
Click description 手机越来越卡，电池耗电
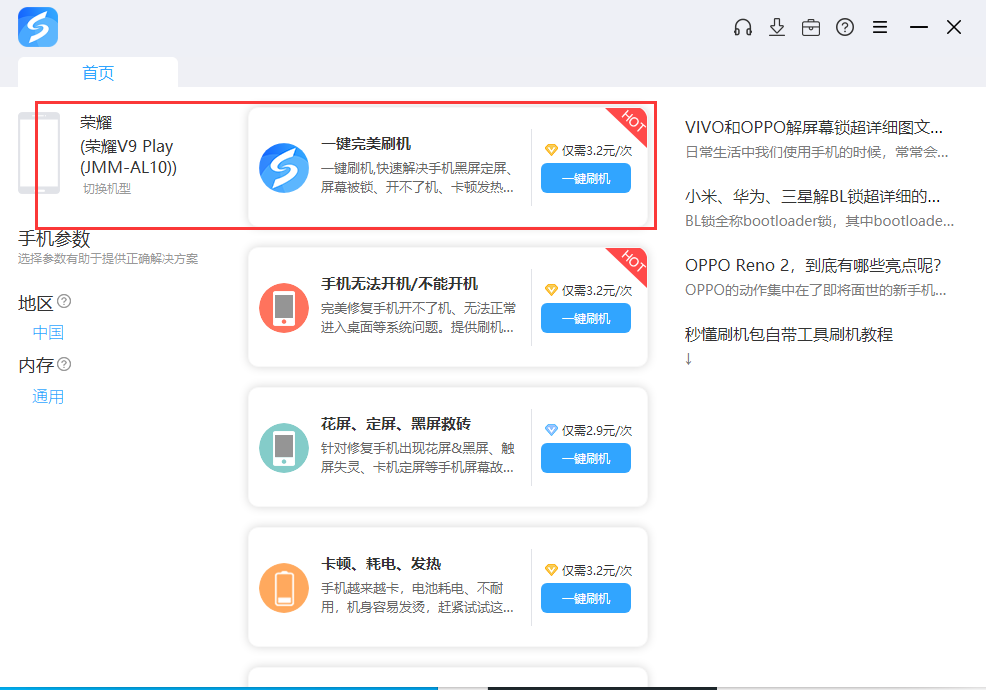pyautogui.click(x=418, y=598)
